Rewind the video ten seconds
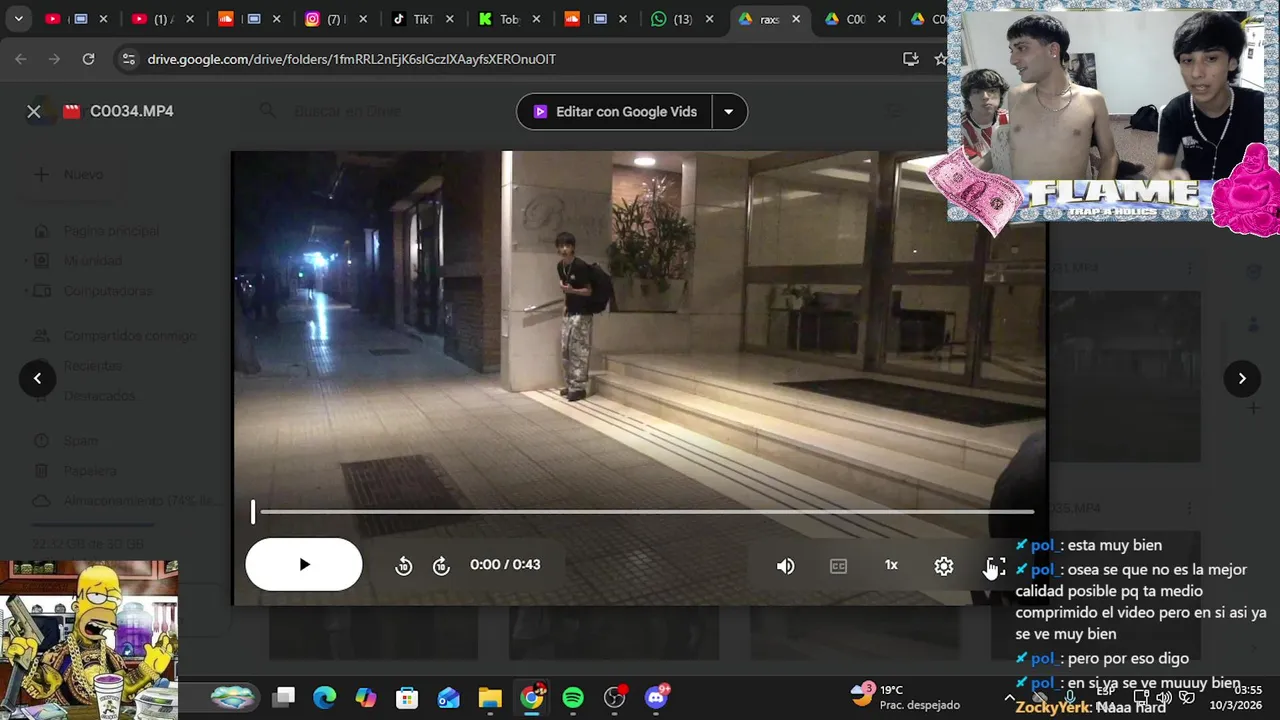 coord(404,566)
